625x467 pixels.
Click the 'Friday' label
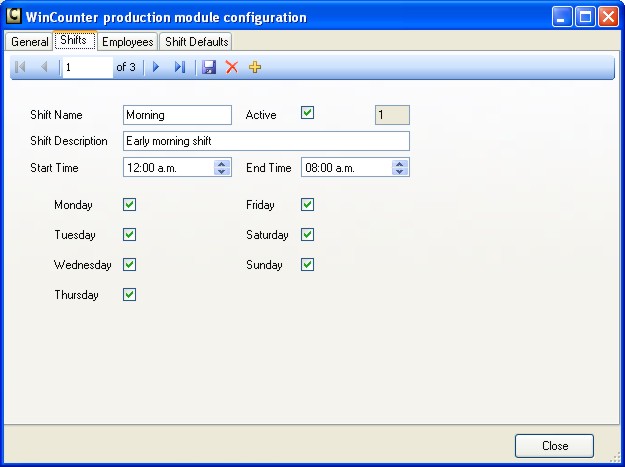[260, 205]
